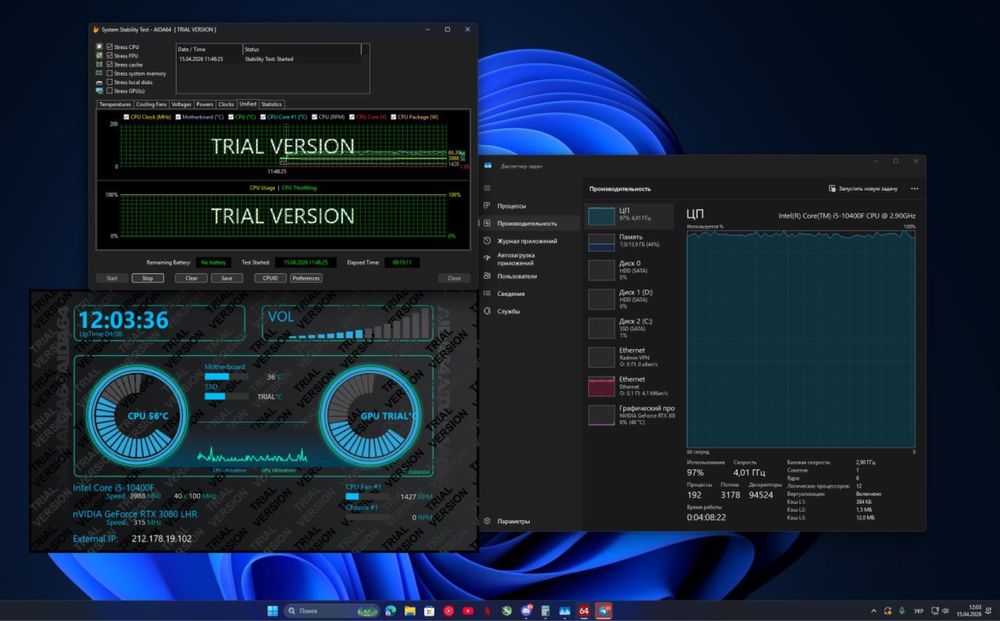Click the Start button in AIDA64 window

coord(112,278)
